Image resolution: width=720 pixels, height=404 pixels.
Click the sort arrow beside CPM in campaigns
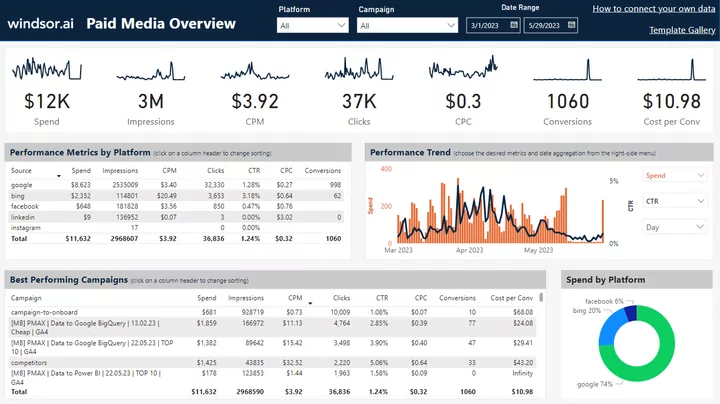pos(310,303)
